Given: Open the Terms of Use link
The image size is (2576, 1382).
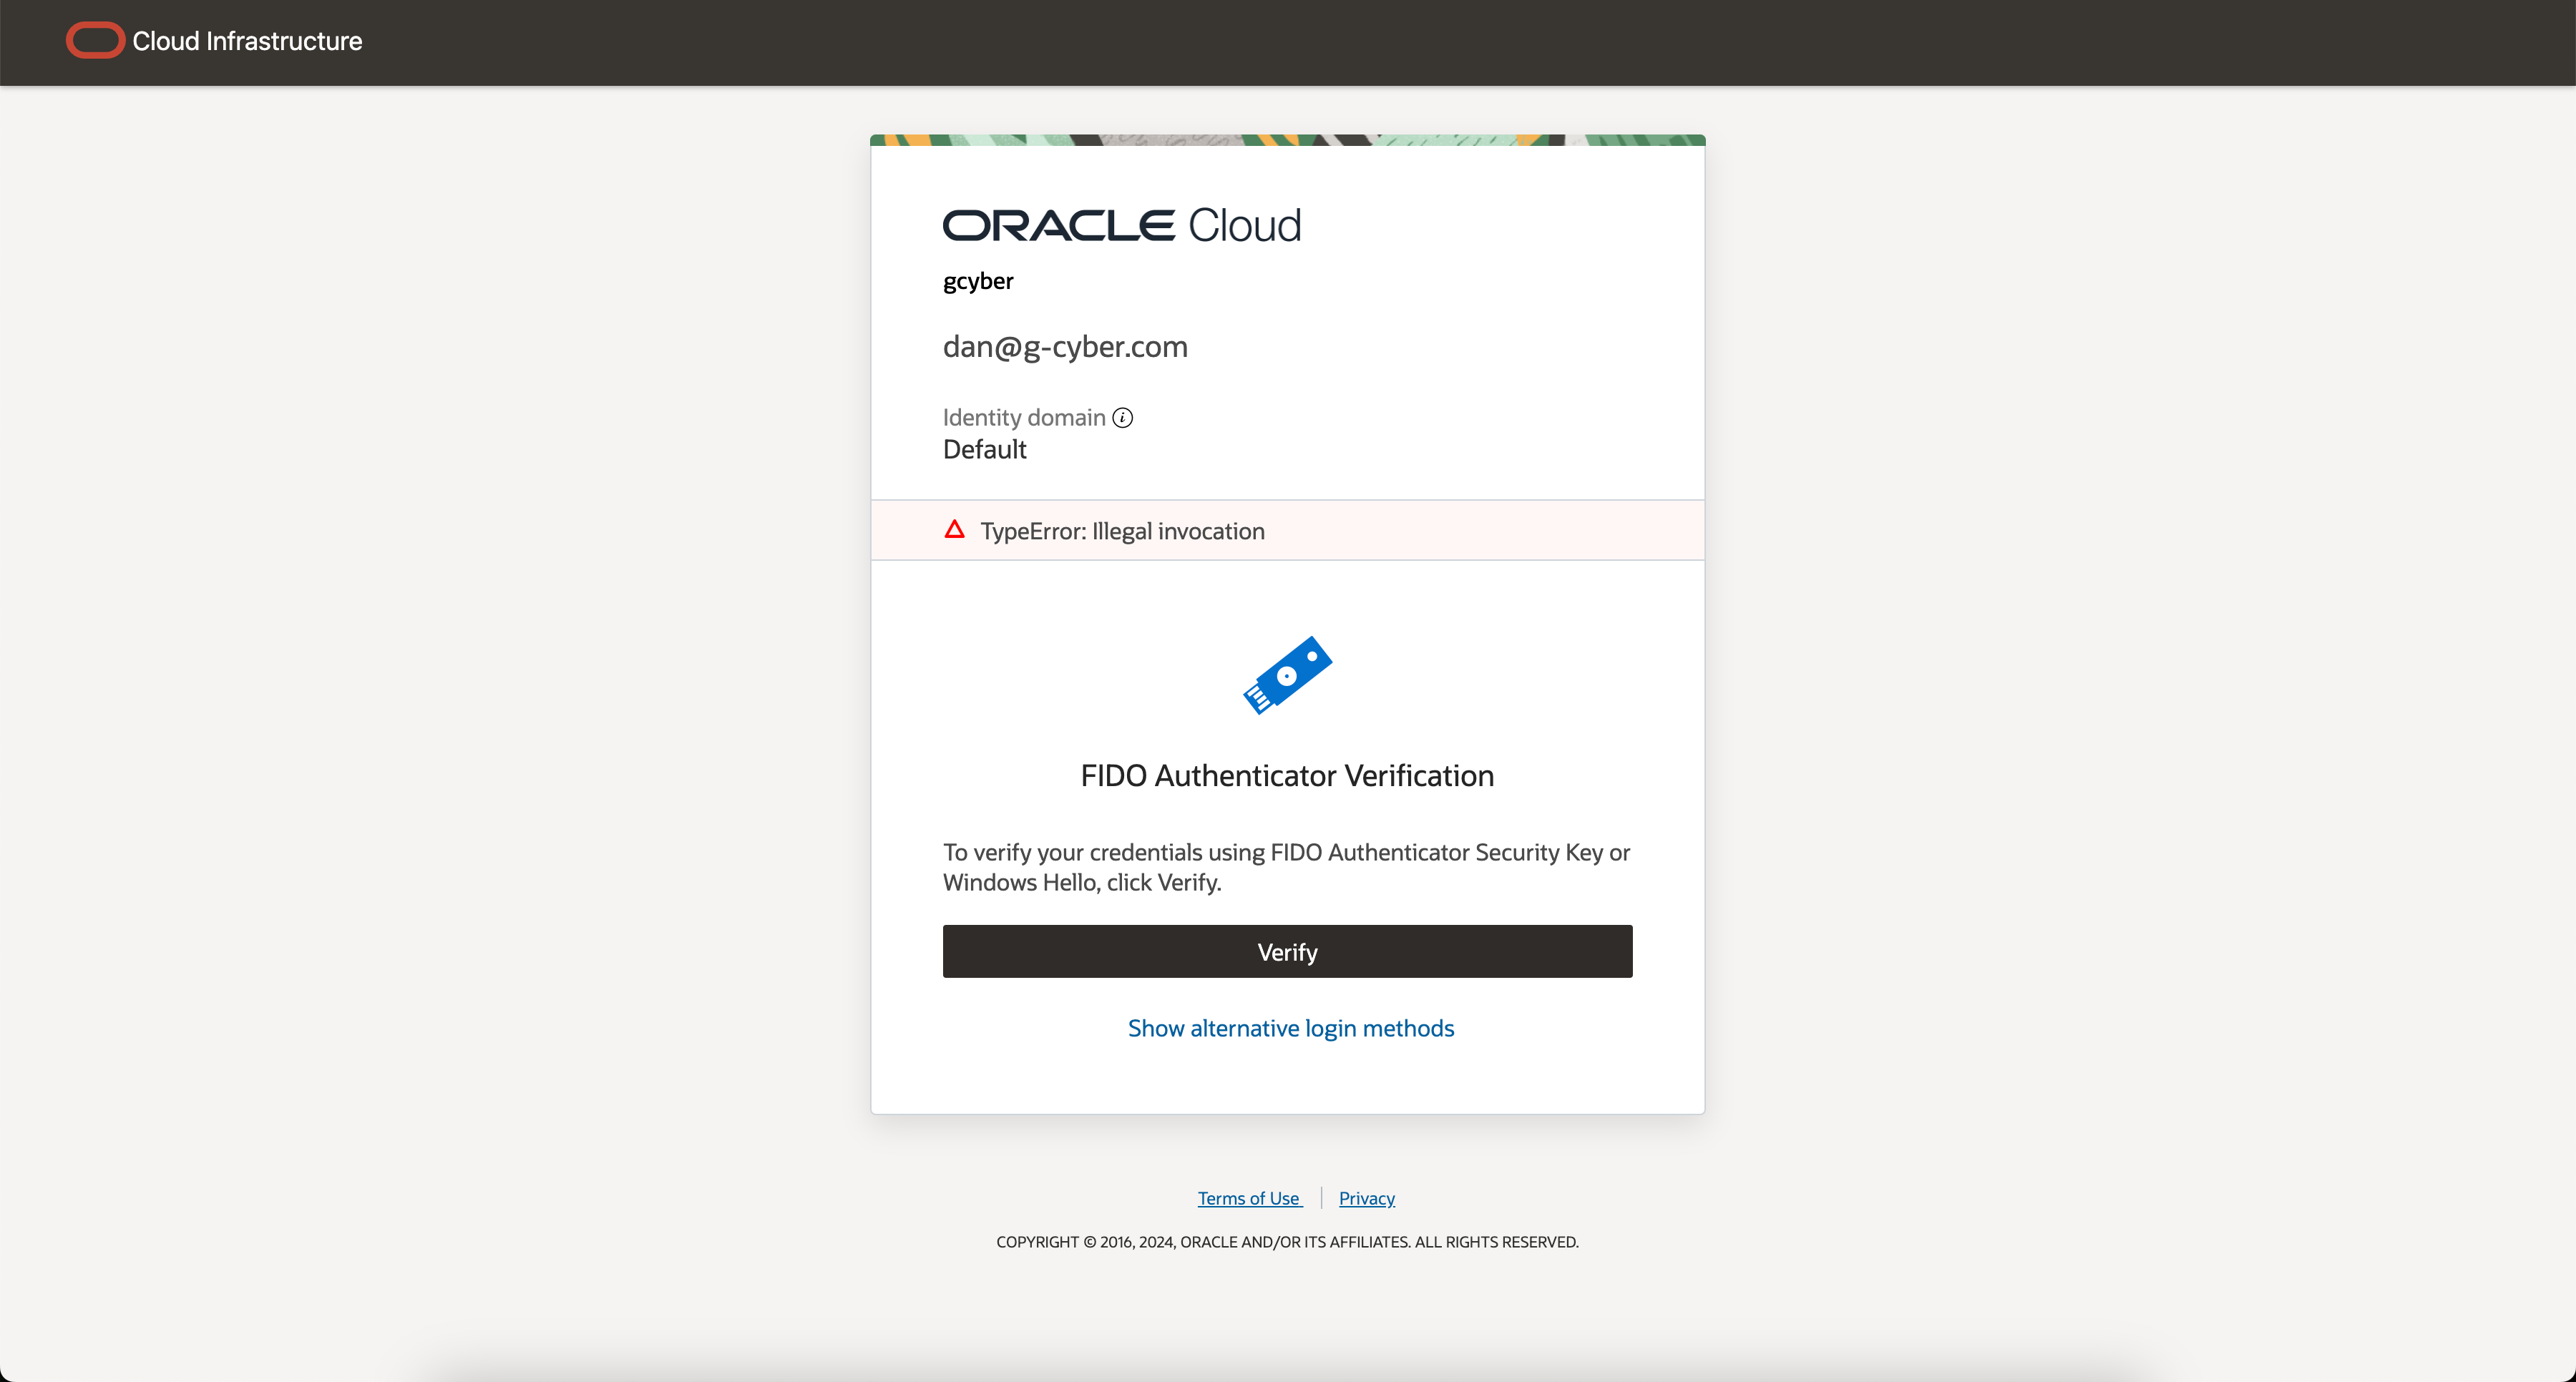Looking at the screenshot, I should click(1249, 1198).
